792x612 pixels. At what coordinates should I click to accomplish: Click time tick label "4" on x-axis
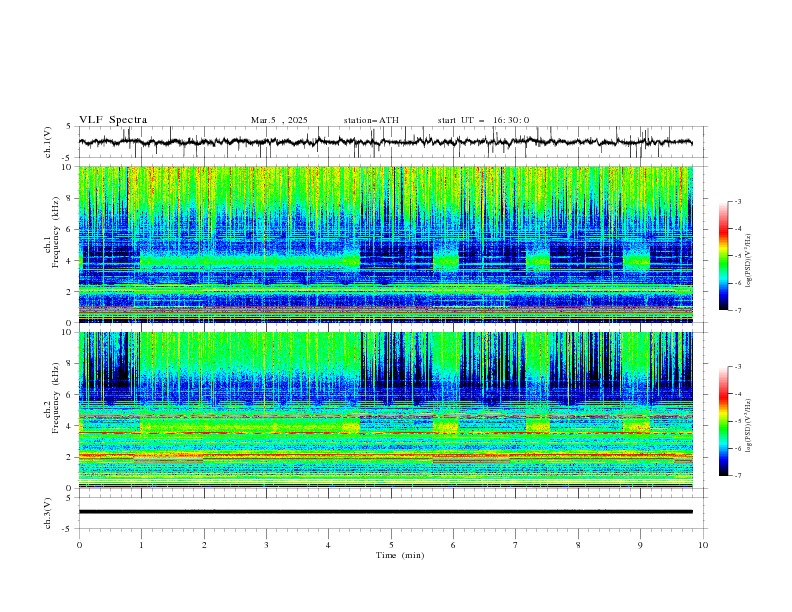tap(329, 545)
